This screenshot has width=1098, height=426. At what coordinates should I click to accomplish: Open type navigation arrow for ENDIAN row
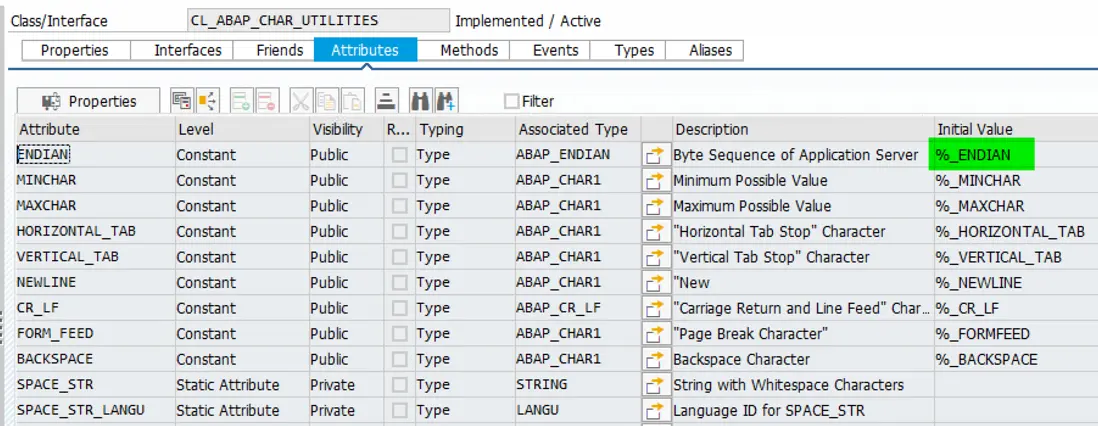pos(655,155)
